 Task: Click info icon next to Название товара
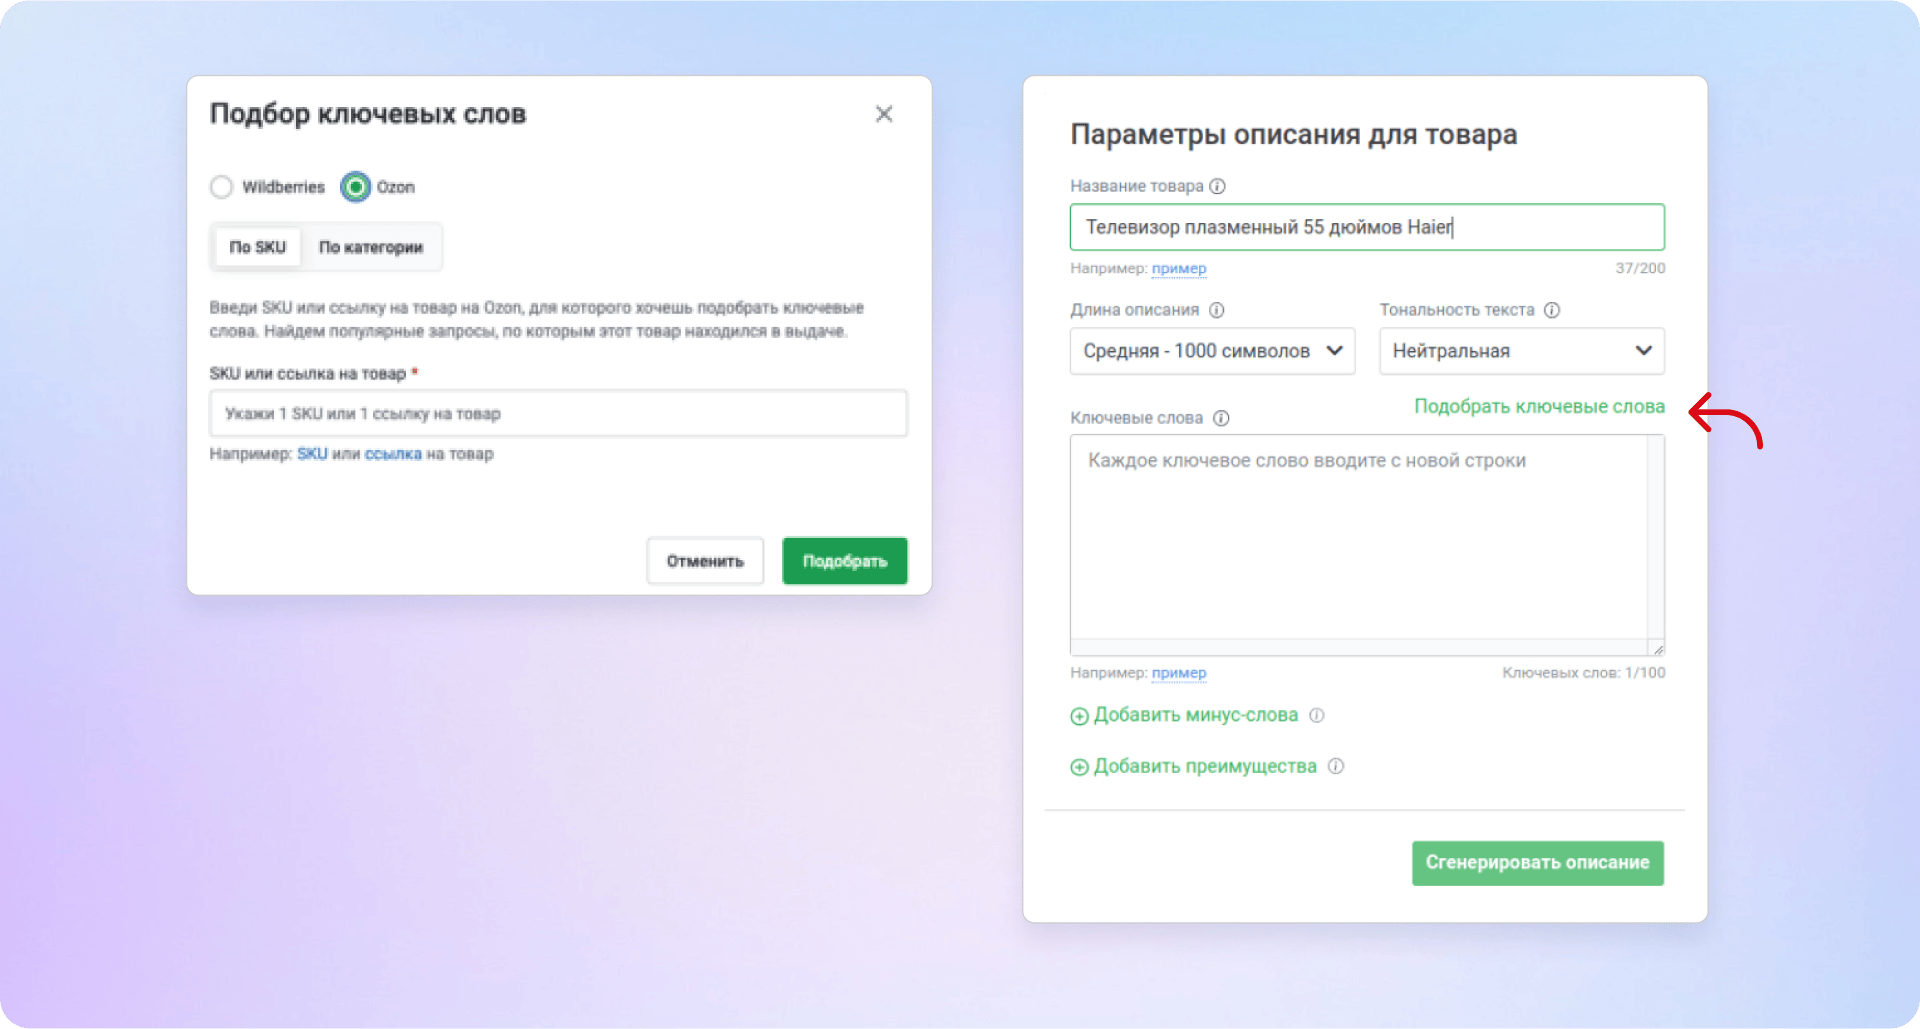pyautogui.click(x=1217, y=186)
